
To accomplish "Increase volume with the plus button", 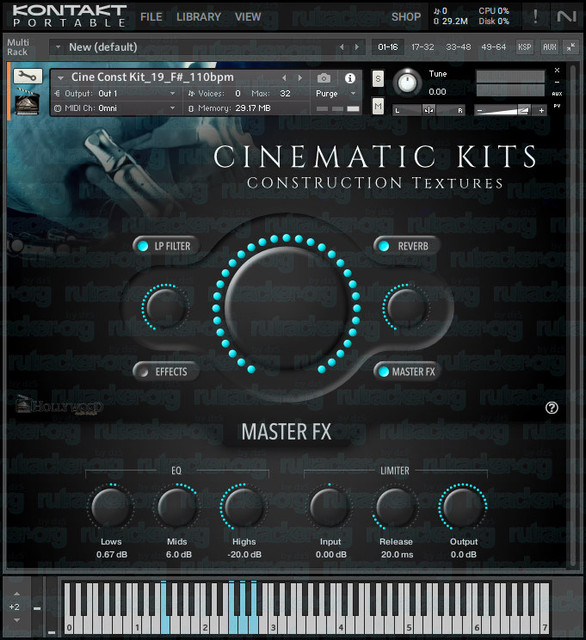I will [541, 110].
